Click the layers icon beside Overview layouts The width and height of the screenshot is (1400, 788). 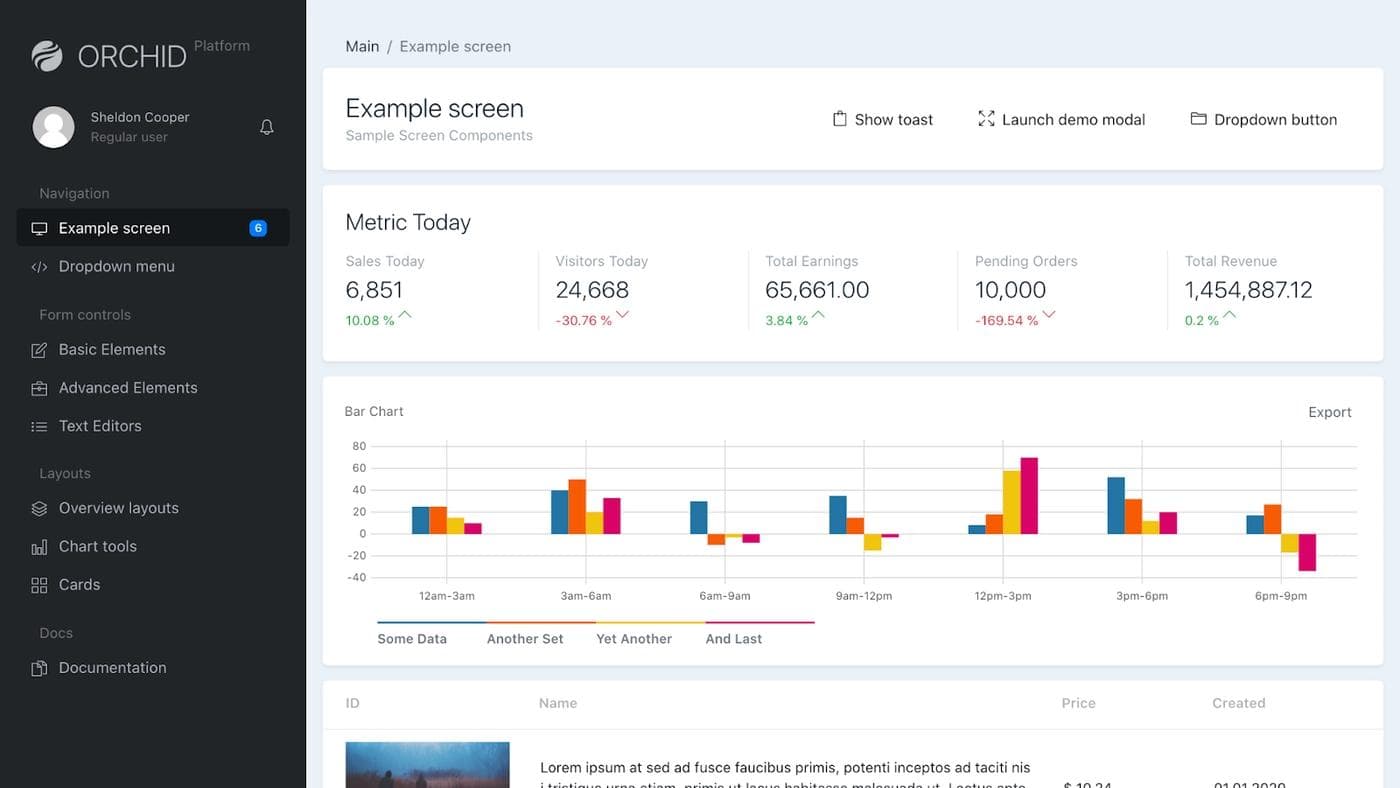pyautogui.click(x=39, y=508)
